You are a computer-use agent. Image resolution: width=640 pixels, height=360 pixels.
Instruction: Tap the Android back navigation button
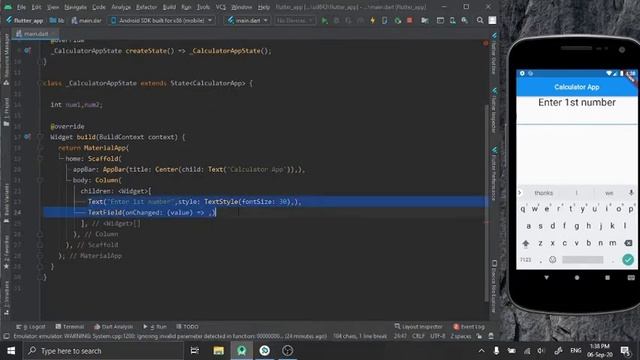(546, 278)
